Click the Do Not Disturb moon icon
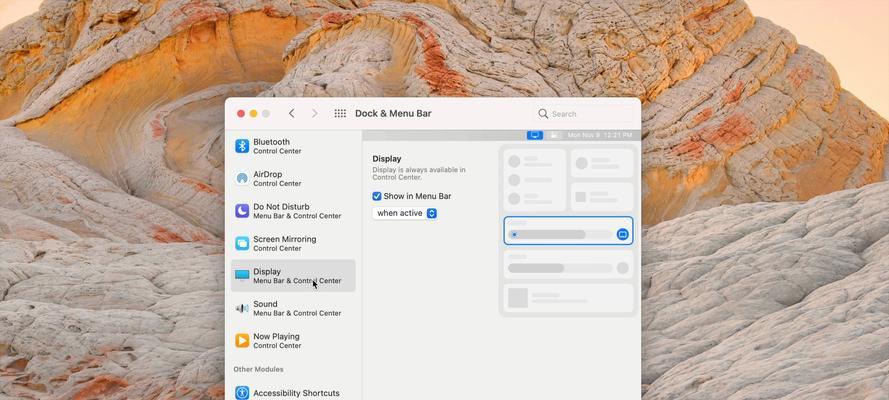This screenshot has width=889, height=400. pos(242,211)
